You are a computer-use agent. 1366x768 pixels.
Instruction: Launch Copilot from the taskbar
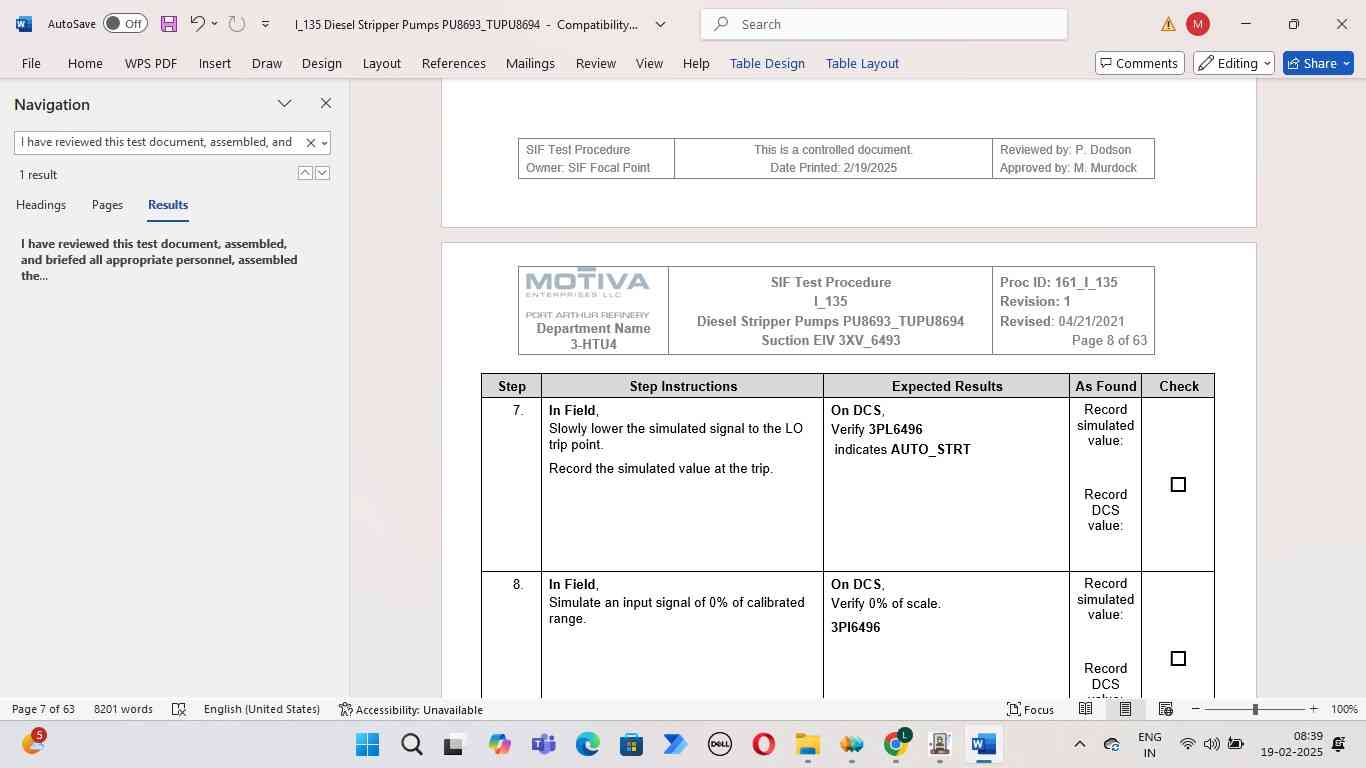pyautogui.click(x=499, y=744)
